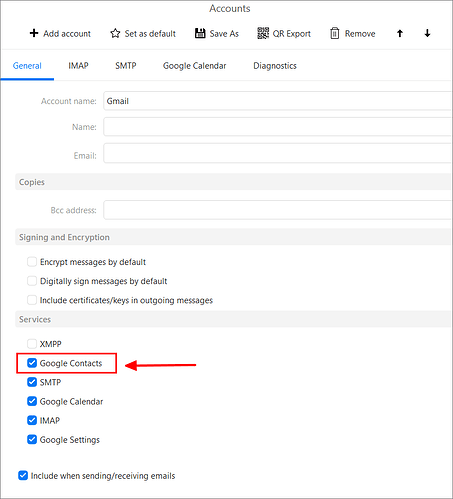Uncheck the IMAP service checkbox
Image resolution: width=453 pixels, height=499 pixels.
point(32,420)
